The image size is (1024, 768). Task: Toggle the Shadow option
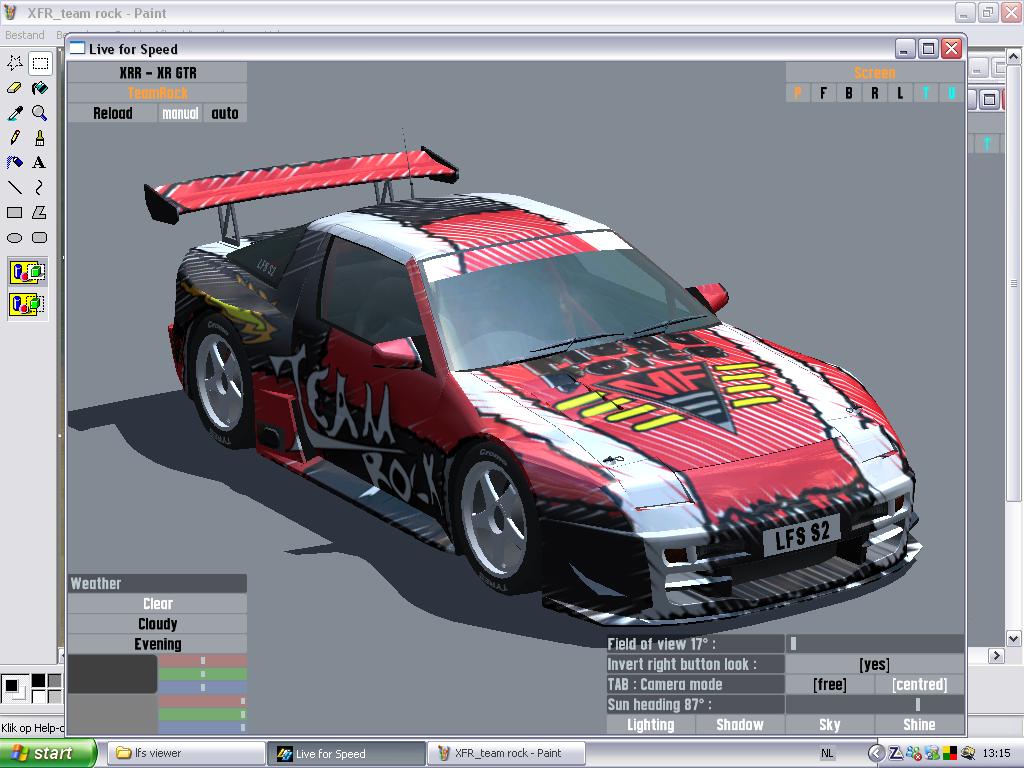coord(740,724)
